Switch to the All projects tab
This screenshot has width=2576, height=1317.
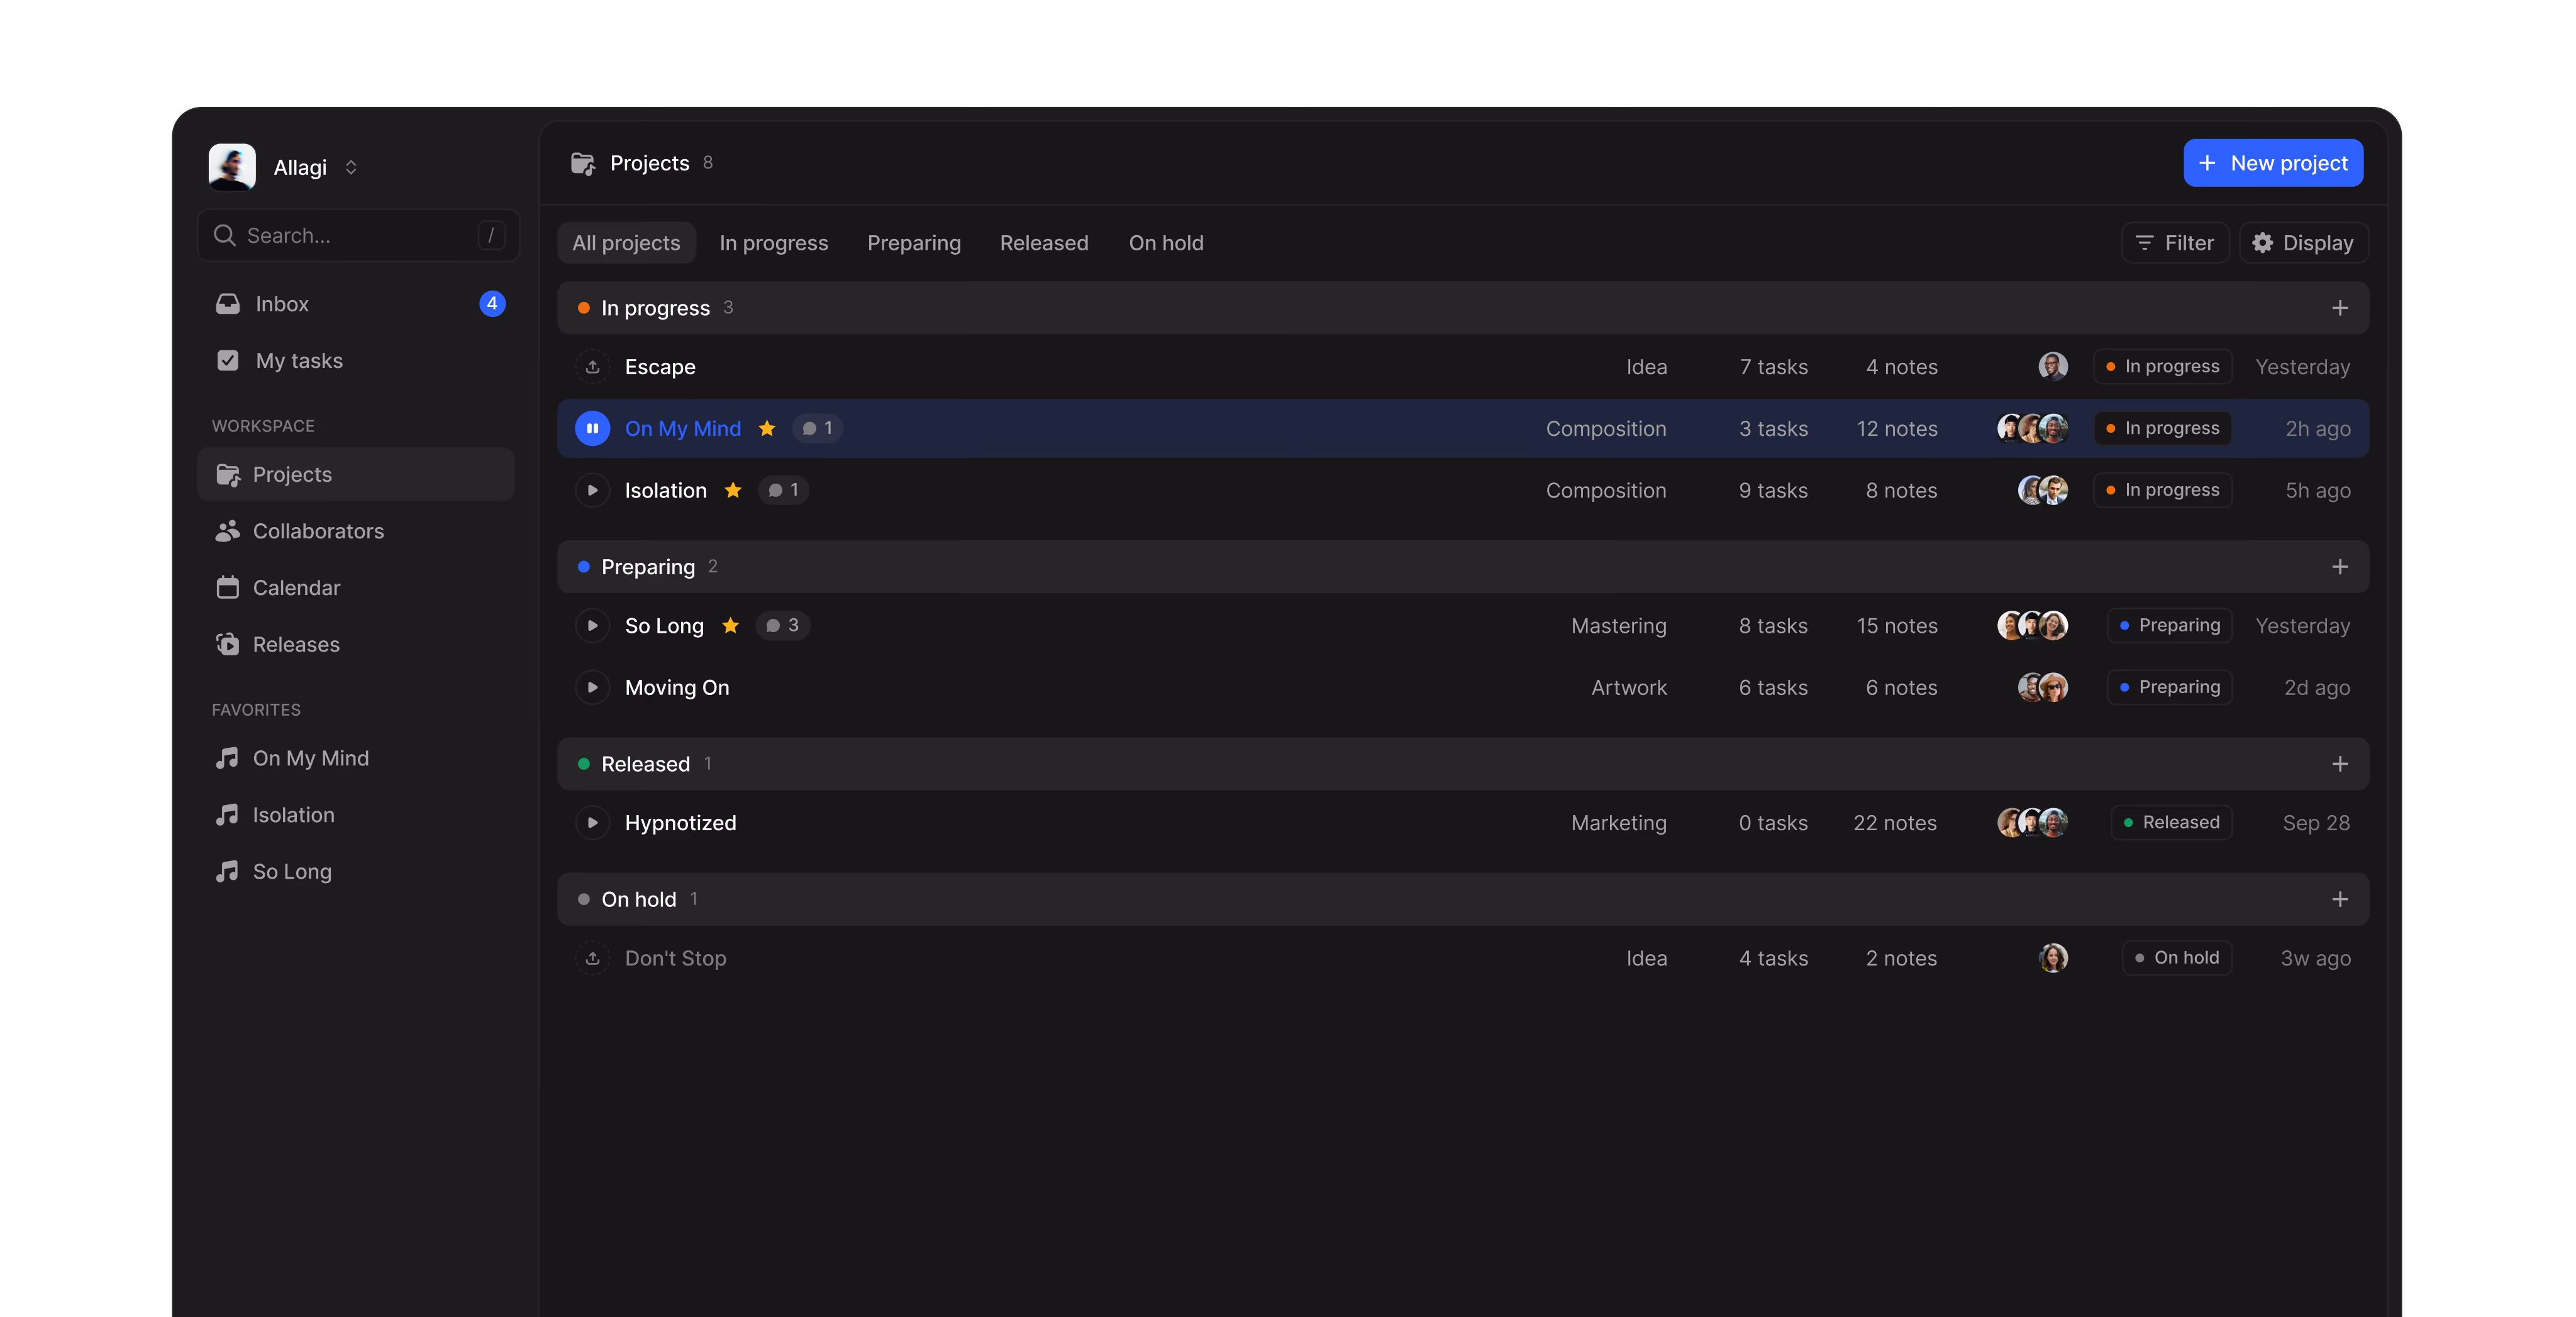click(x=626, y=243)
